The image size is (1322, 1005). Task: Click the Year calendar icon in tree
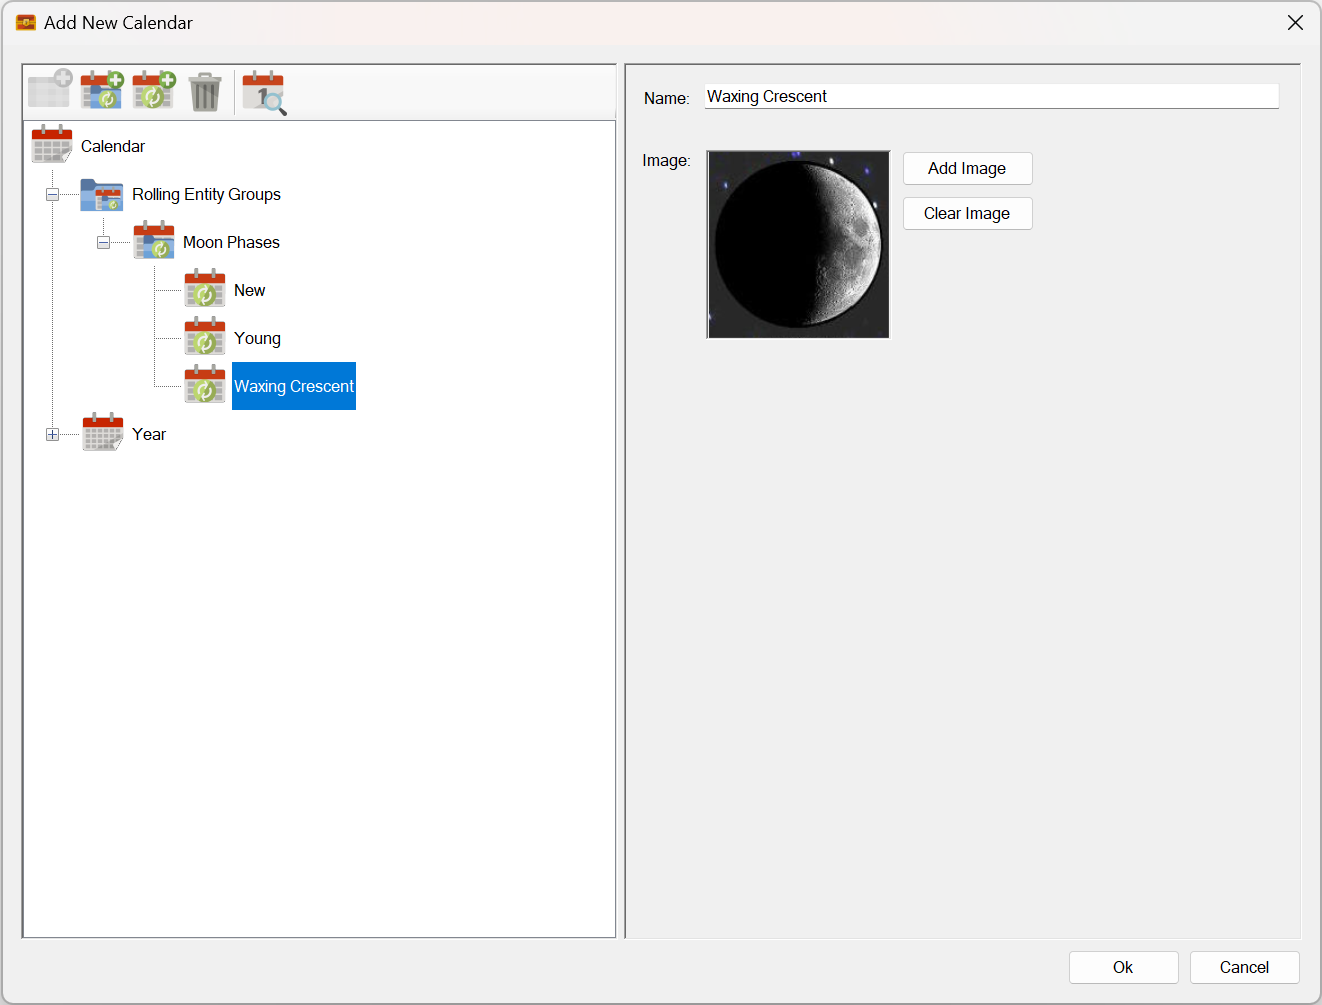103,433
